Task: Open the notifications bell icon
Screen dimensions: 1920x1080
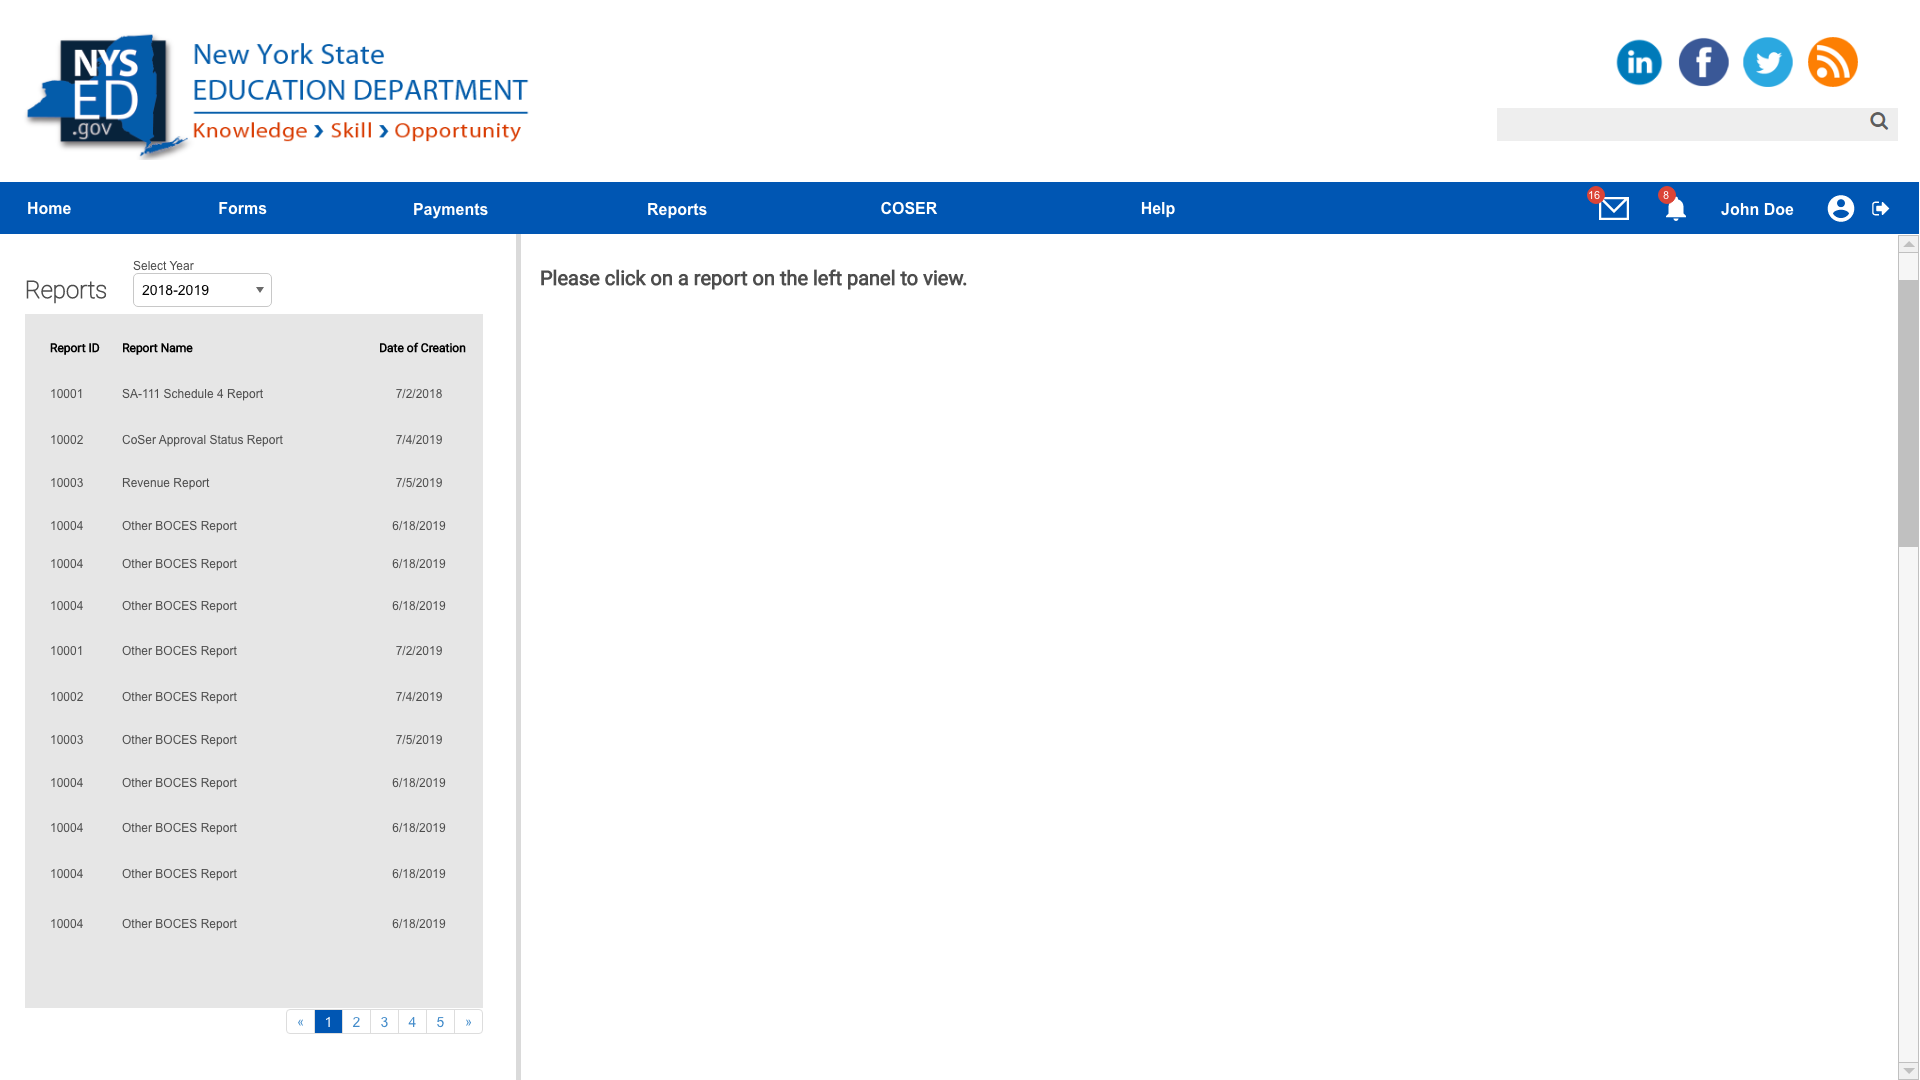Action: pos(1675,208)
